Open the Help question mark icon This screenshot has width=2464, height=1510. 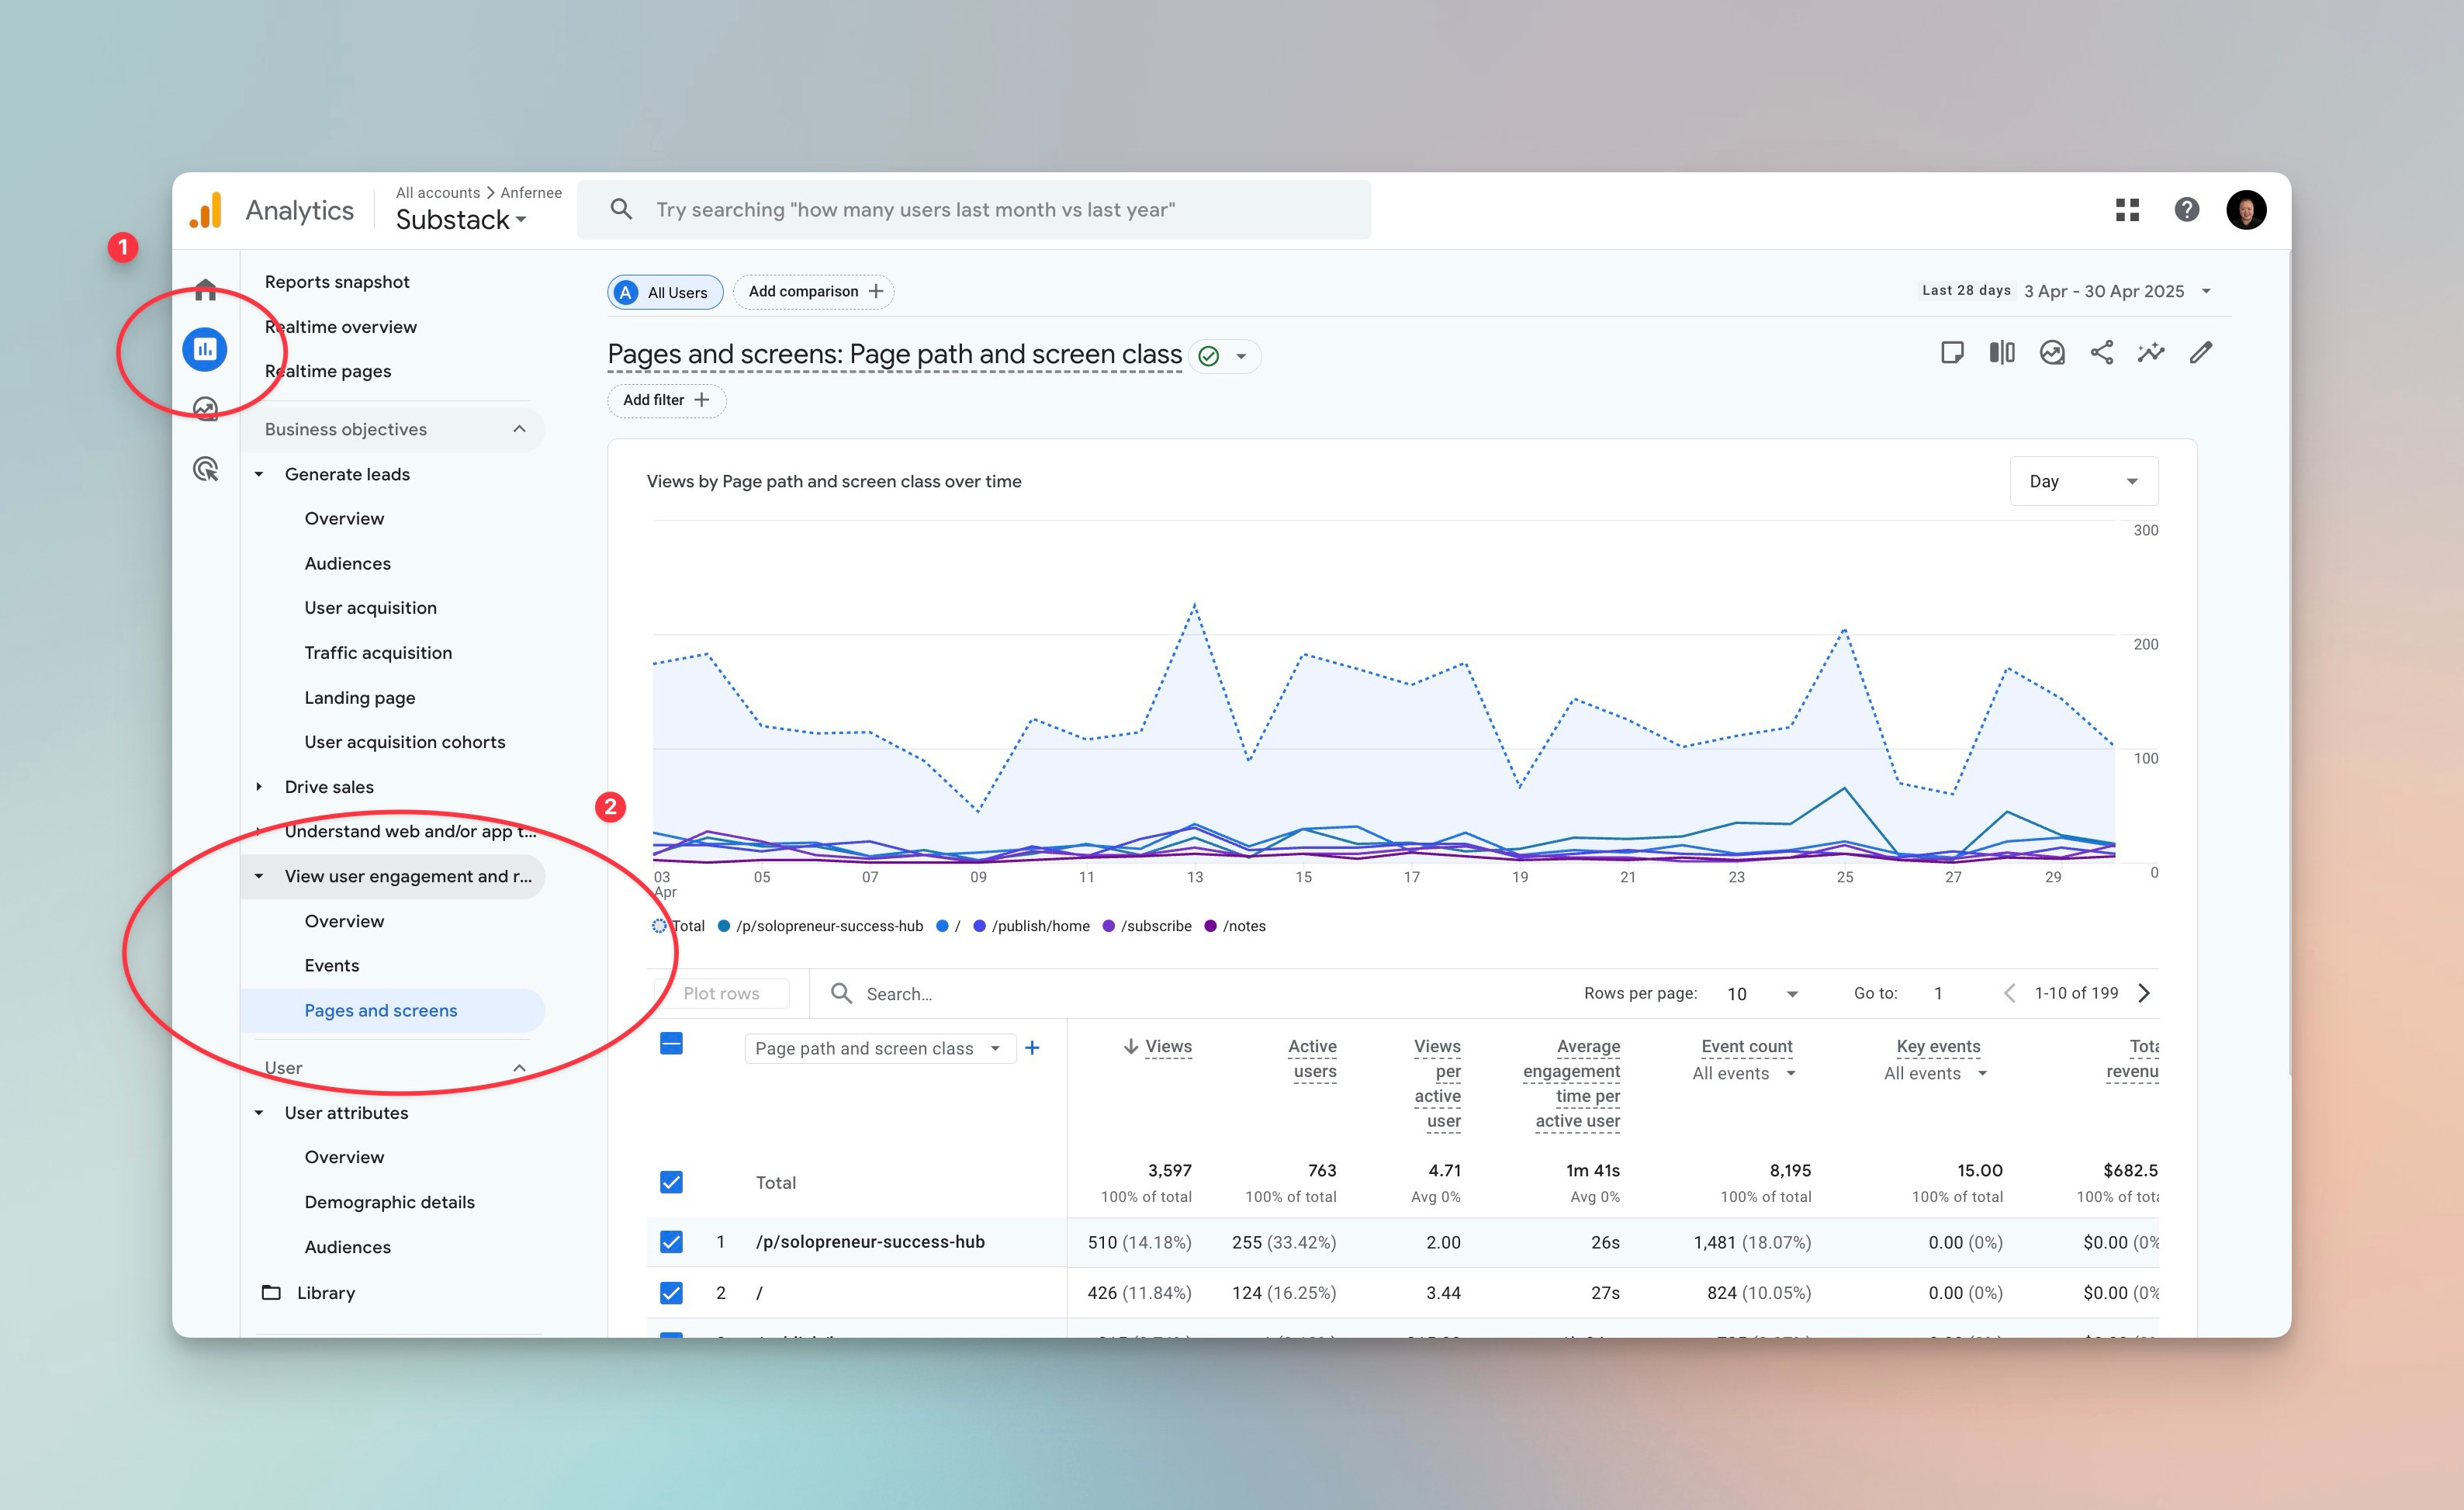point(2187,210)
